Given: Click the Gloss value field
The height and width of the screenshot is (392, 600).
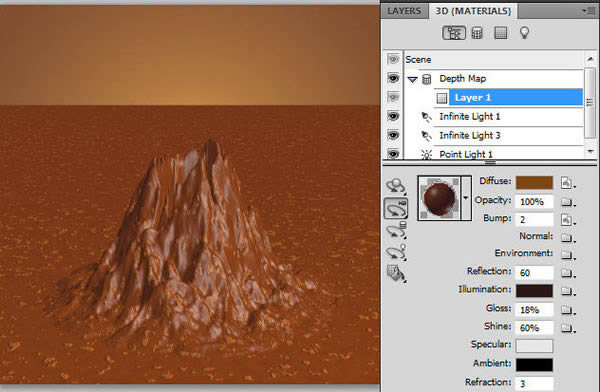Looking at the screenshot, I should (534, 310).
